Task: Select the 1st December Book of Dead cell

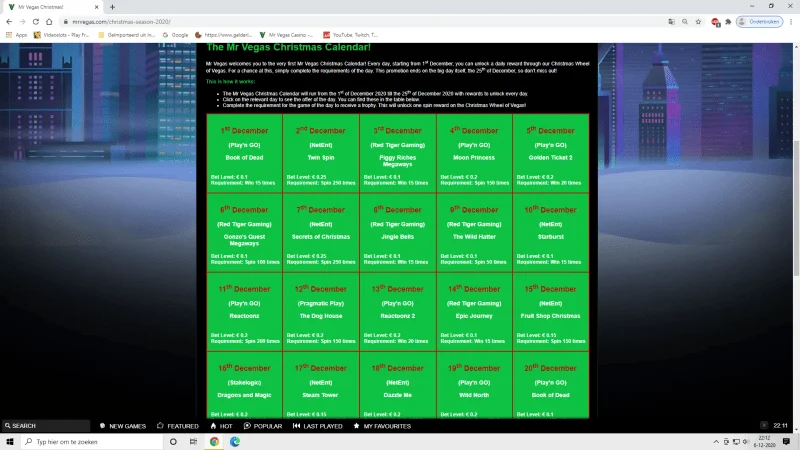Action: [x=244, y=153]
